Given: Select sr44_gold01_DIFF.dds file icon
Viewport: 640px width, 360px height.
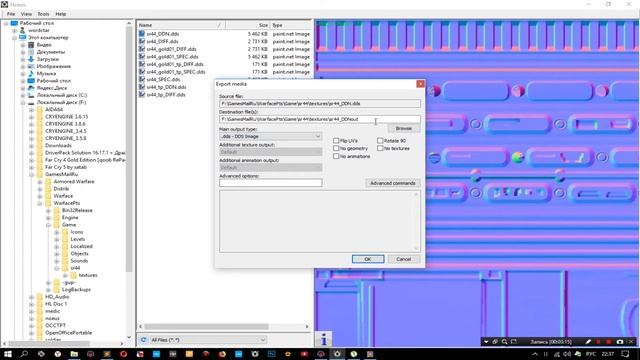Looking at the screenshot, I should click(x=142, y=49).
